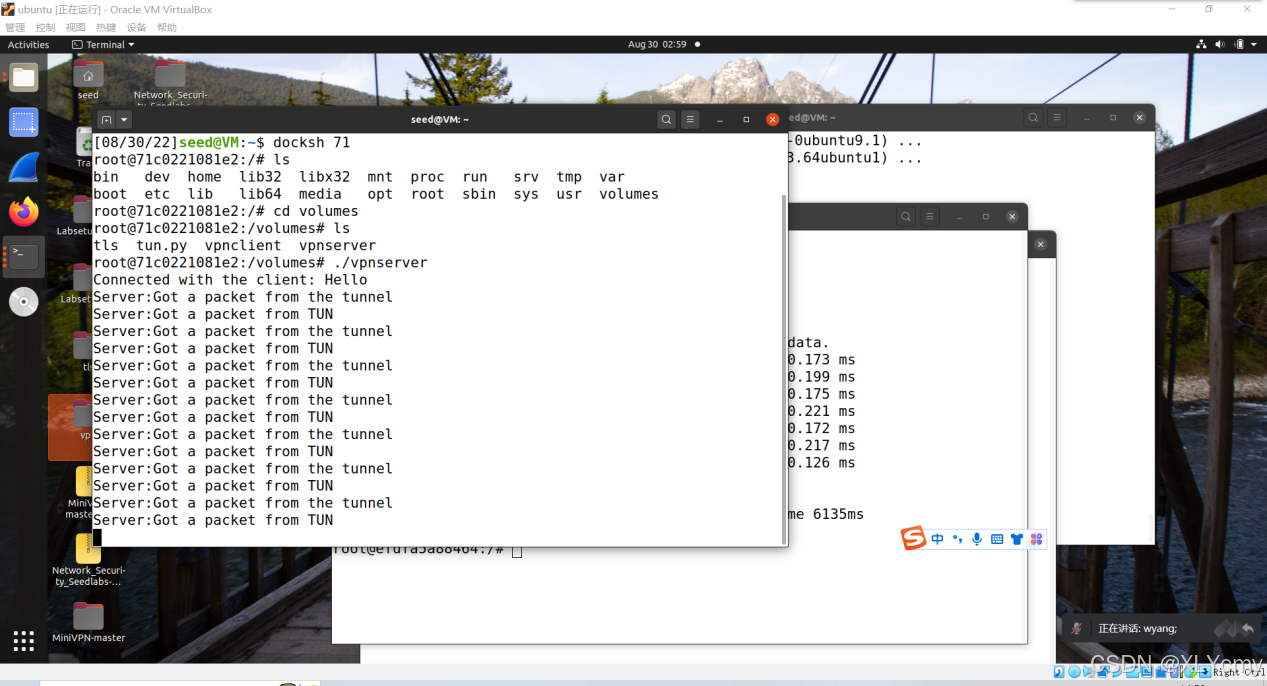Open the terminal hamburger preferences menu
This screenshot has height=686, width=1267.
coord(690,118)
